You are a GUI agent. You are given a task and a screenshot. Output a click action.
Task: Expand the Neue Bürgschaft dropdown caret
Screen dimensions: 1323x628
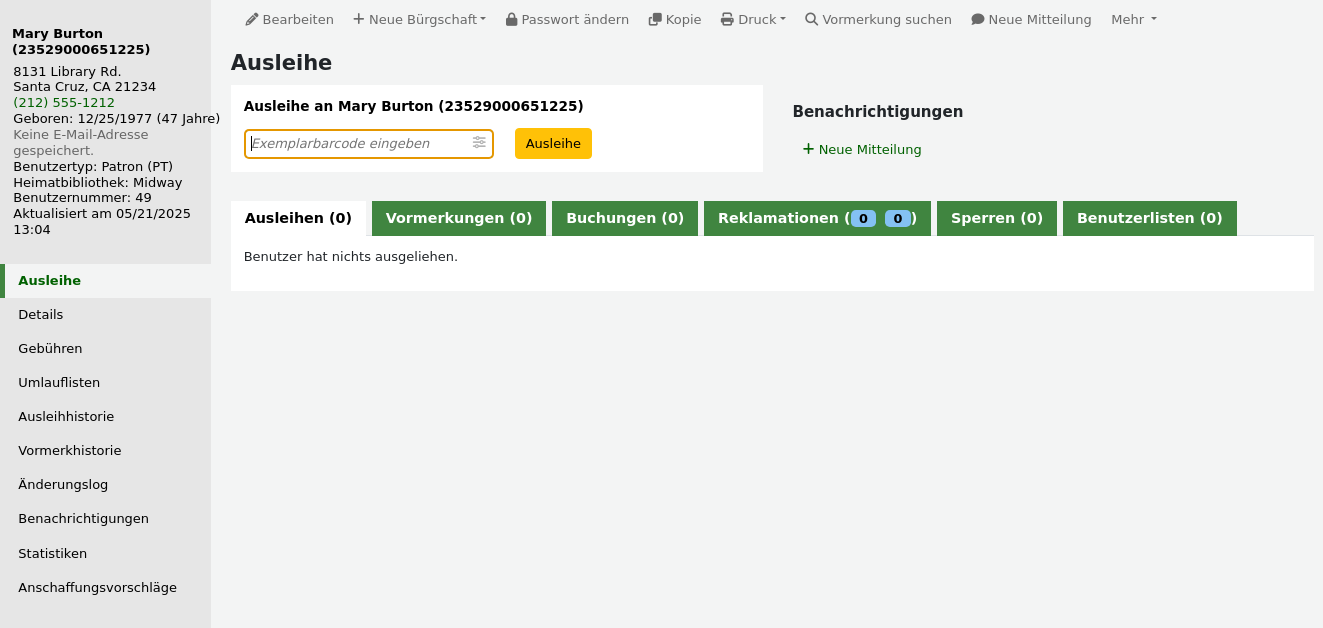click(483, 19)
